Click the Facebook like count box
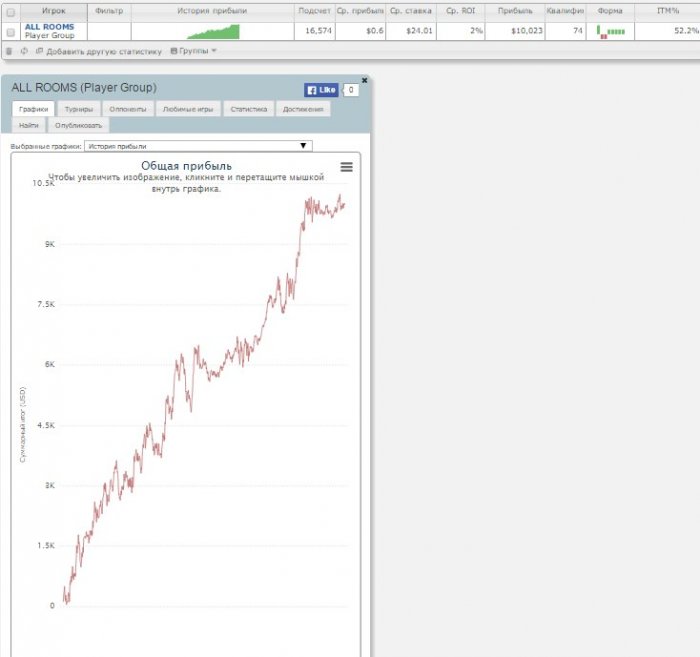The width and height of the screenshot is (700, 657). pos(351,90)
